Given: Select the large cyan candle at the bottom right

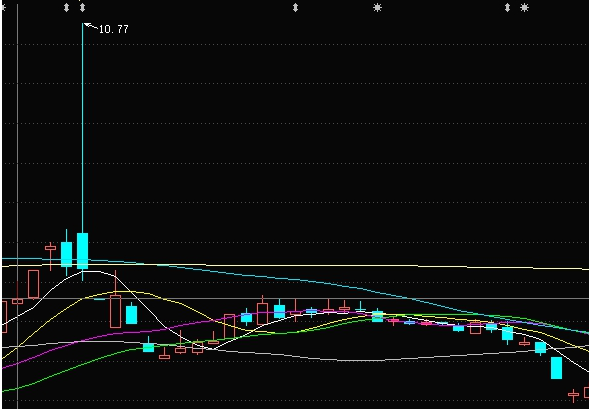Looking at the screenshot, I should 556,368.
